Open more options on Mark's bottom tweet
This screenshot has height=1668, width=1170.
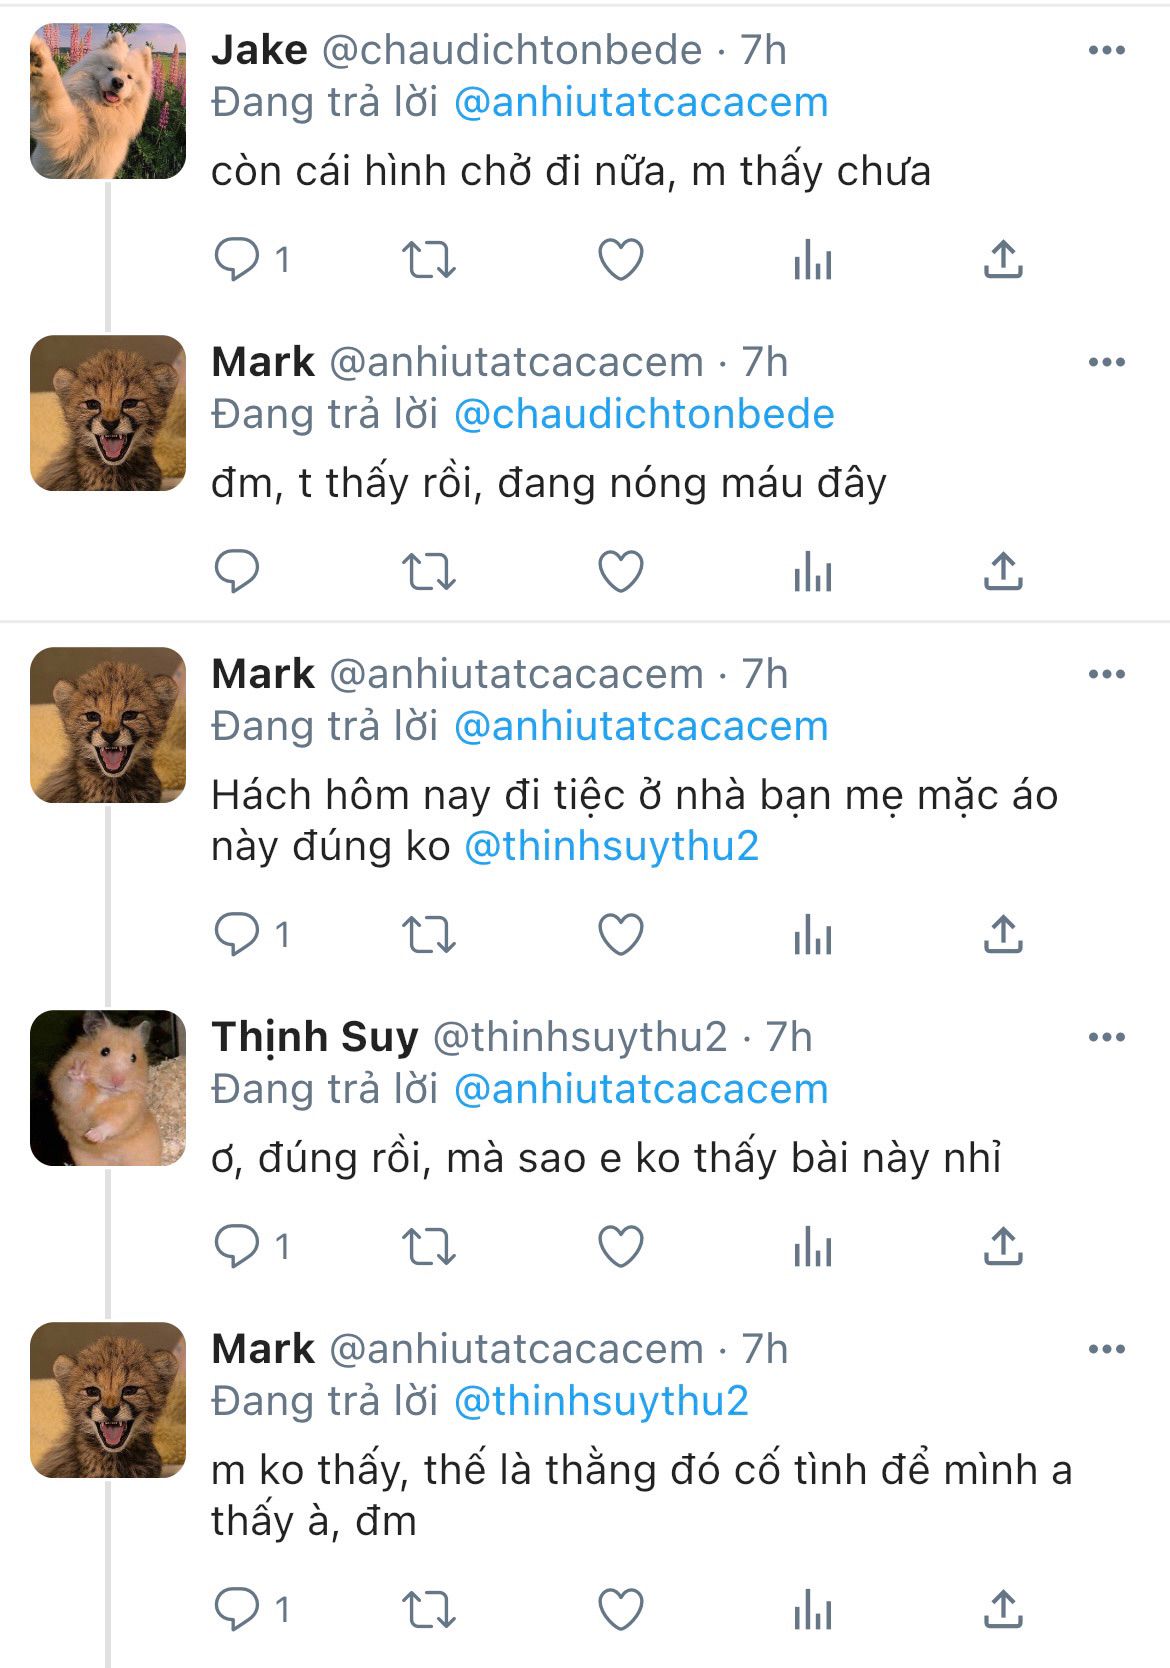[x=1106, y=1349]
